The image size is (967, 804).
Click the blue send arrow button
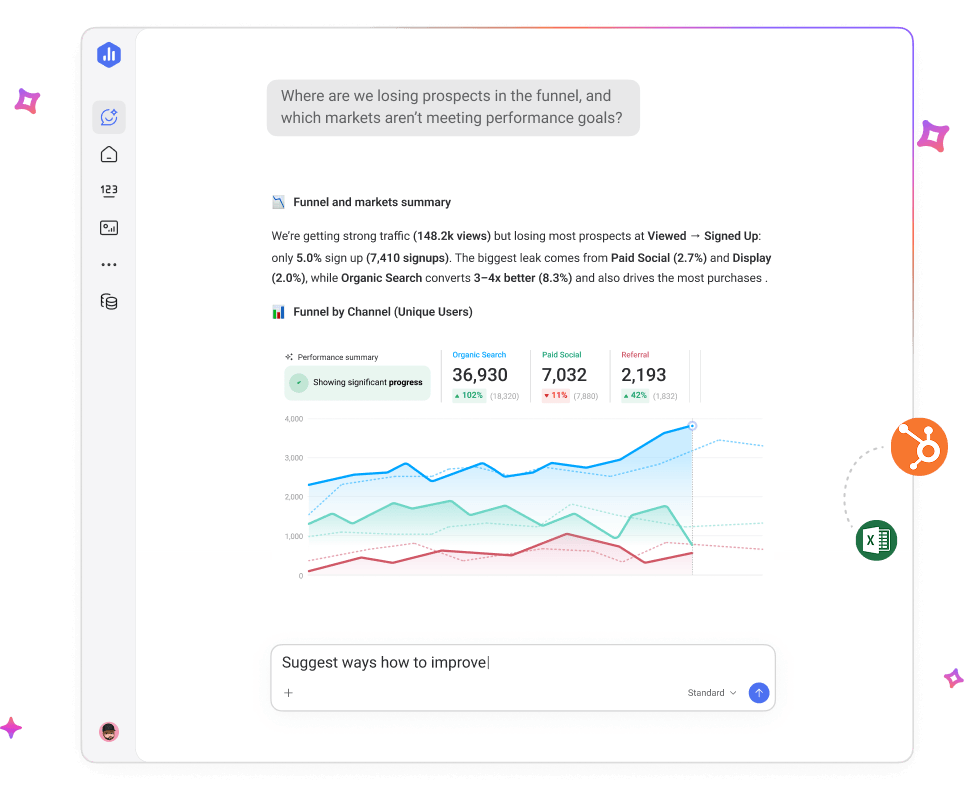pos(759,692)
